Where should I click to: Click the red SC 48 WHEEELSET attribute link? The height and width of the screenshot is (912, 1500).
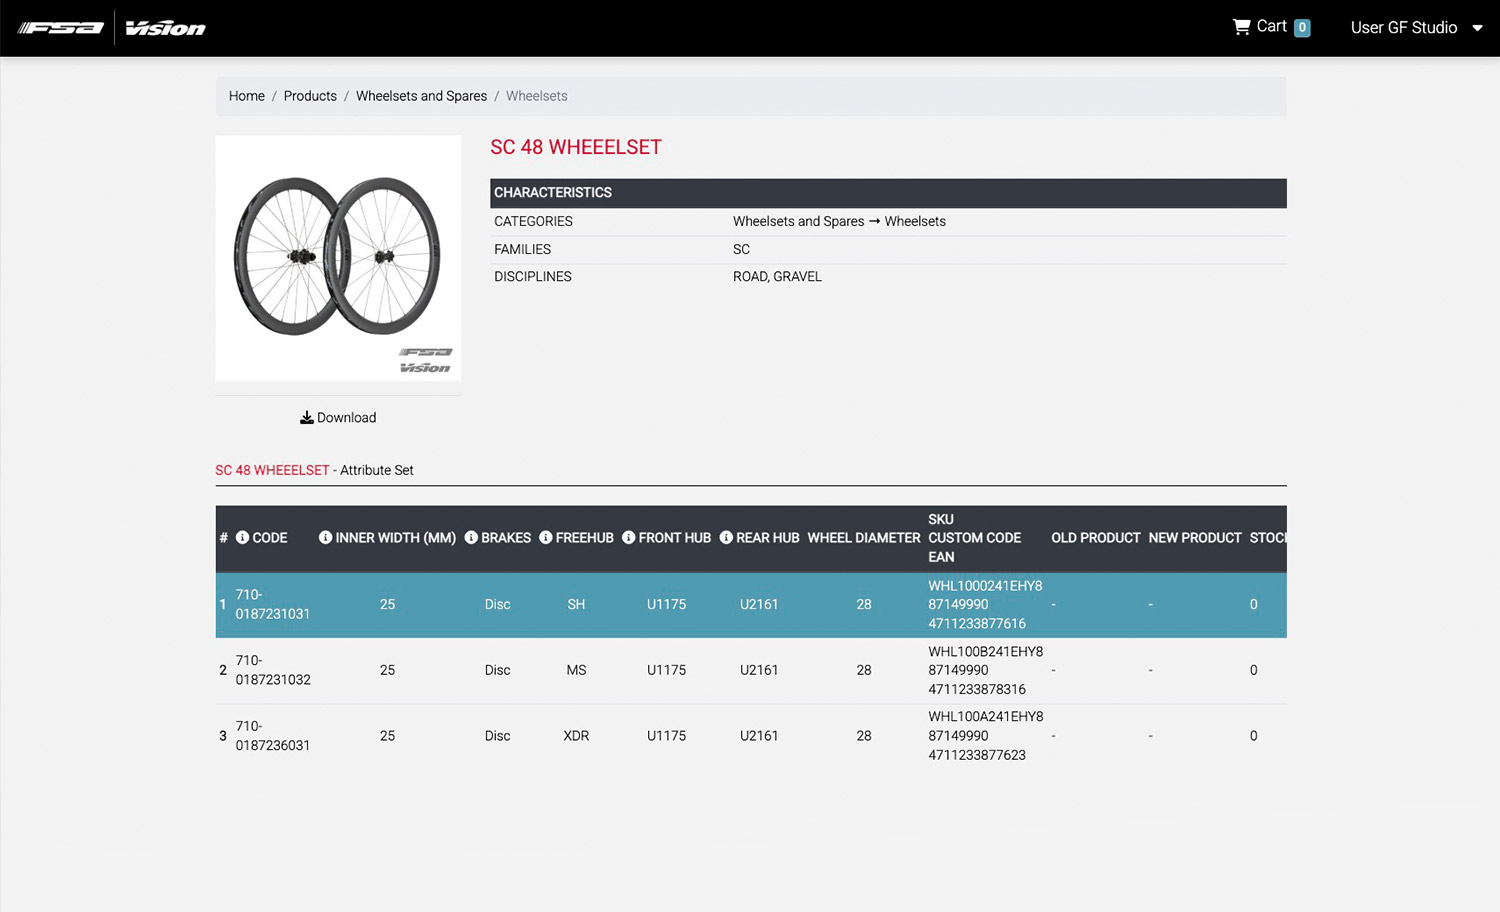(272, 470)
